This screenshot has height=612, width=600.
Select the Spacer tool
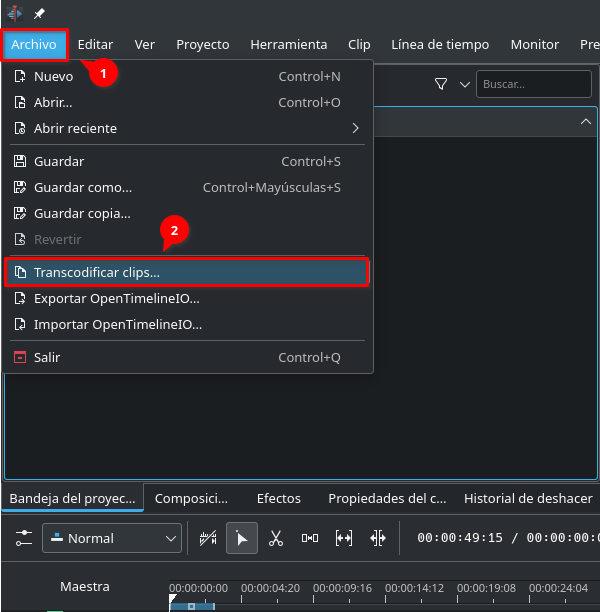pyautogui.click(x=310, y=538)
